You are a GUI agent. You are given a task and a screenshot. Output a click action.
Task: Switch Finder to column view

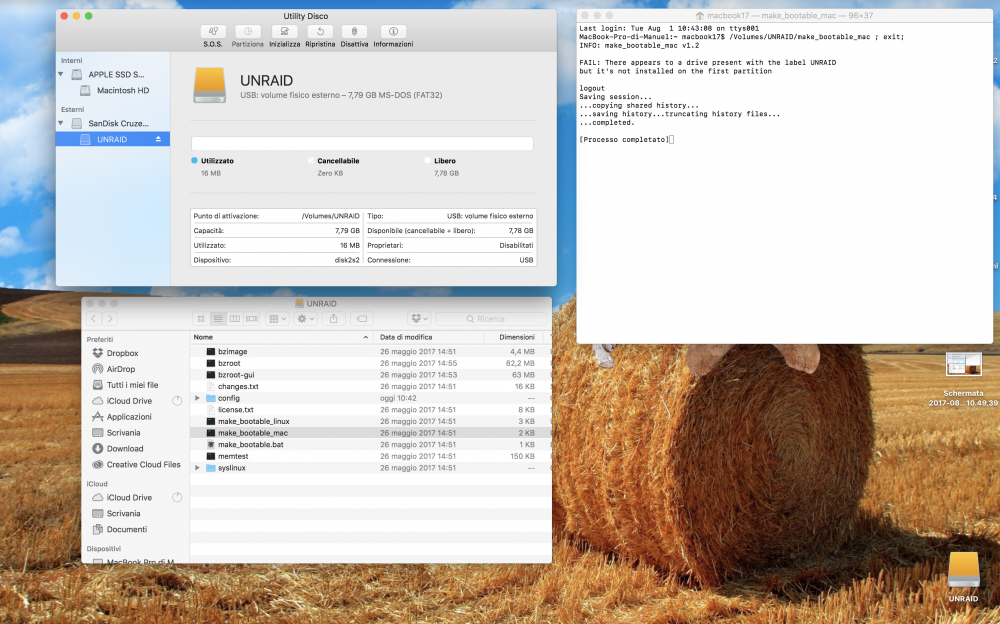point(235,318)
